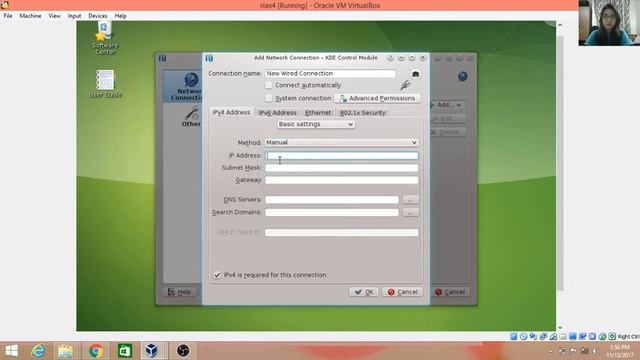Screen dimensions: 640x360
Task: Click the Search Domains field
Action: point(332,212)
